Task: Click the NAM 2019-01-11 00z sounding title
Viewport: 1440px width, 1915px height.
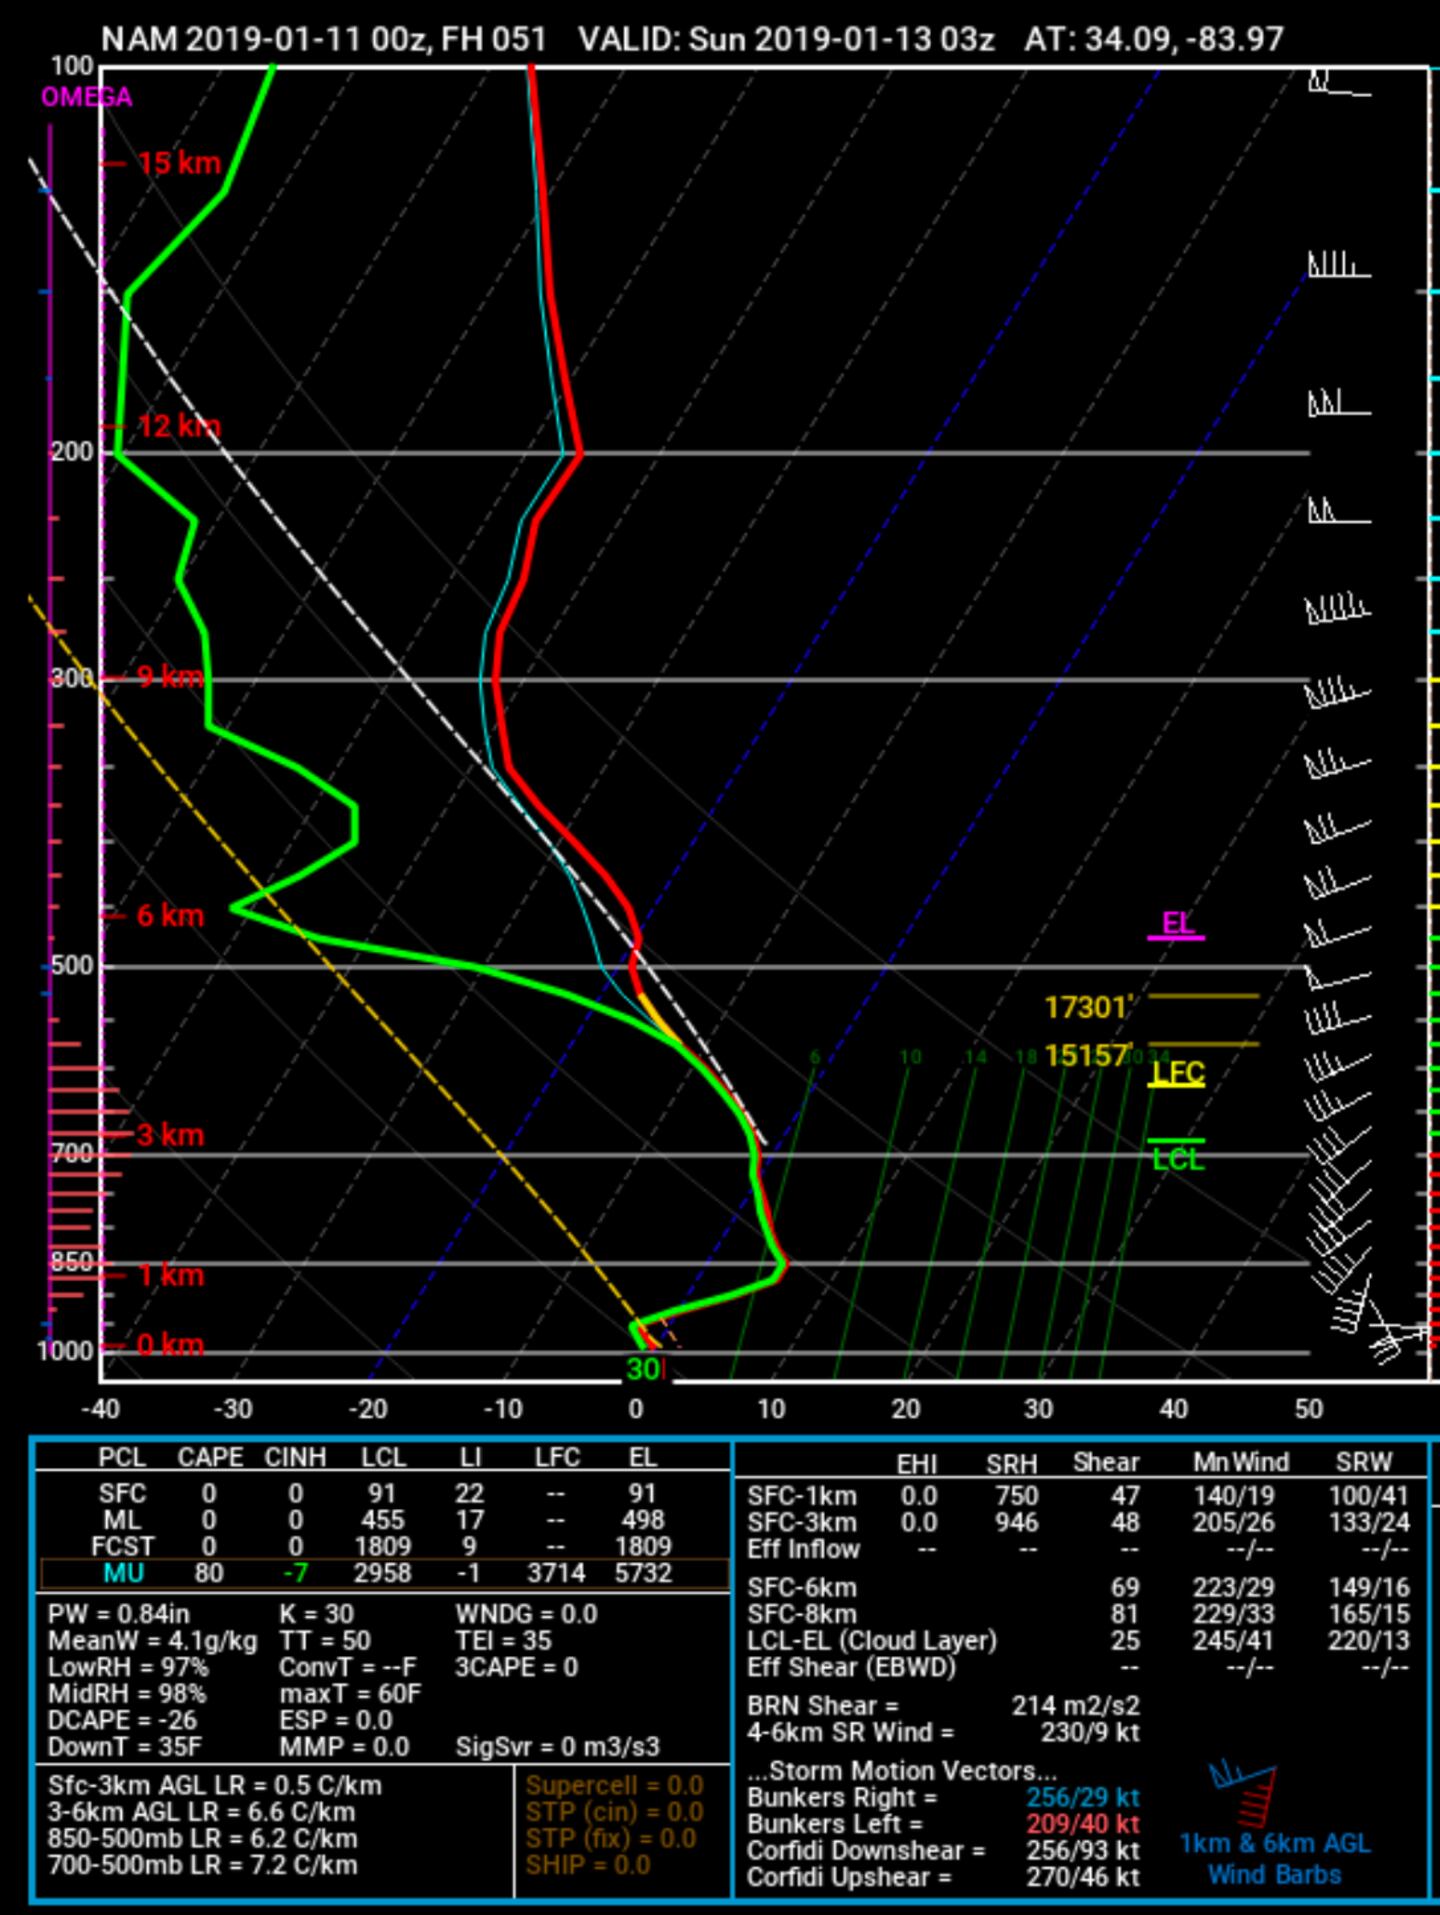Action: pyautogui.click(x=324, y=39)
